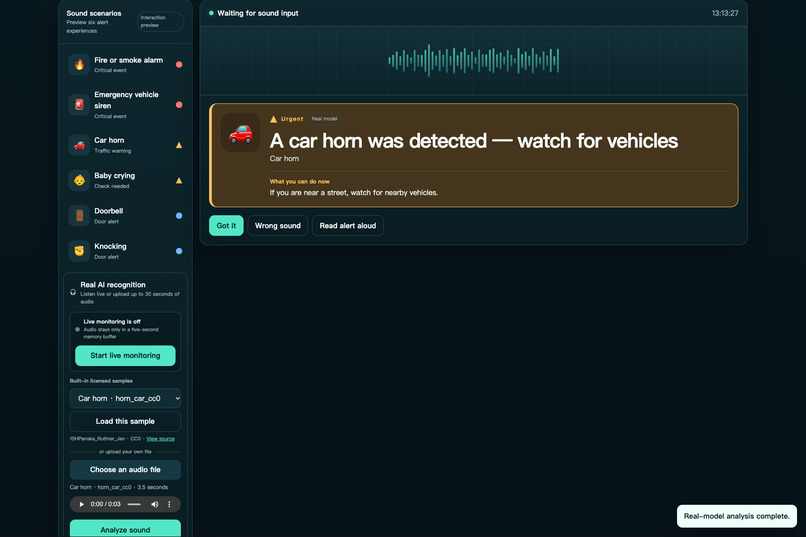
Task: Click the Live monitoring is off status
Action: click(112, 322)
